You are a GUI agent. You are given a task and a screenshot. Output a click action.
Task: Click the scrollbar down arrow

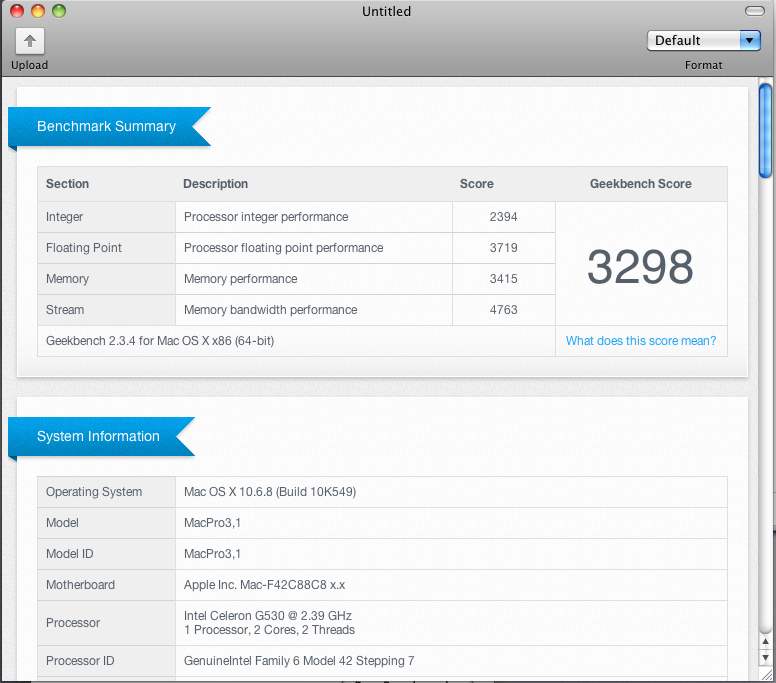pos(765,657)
